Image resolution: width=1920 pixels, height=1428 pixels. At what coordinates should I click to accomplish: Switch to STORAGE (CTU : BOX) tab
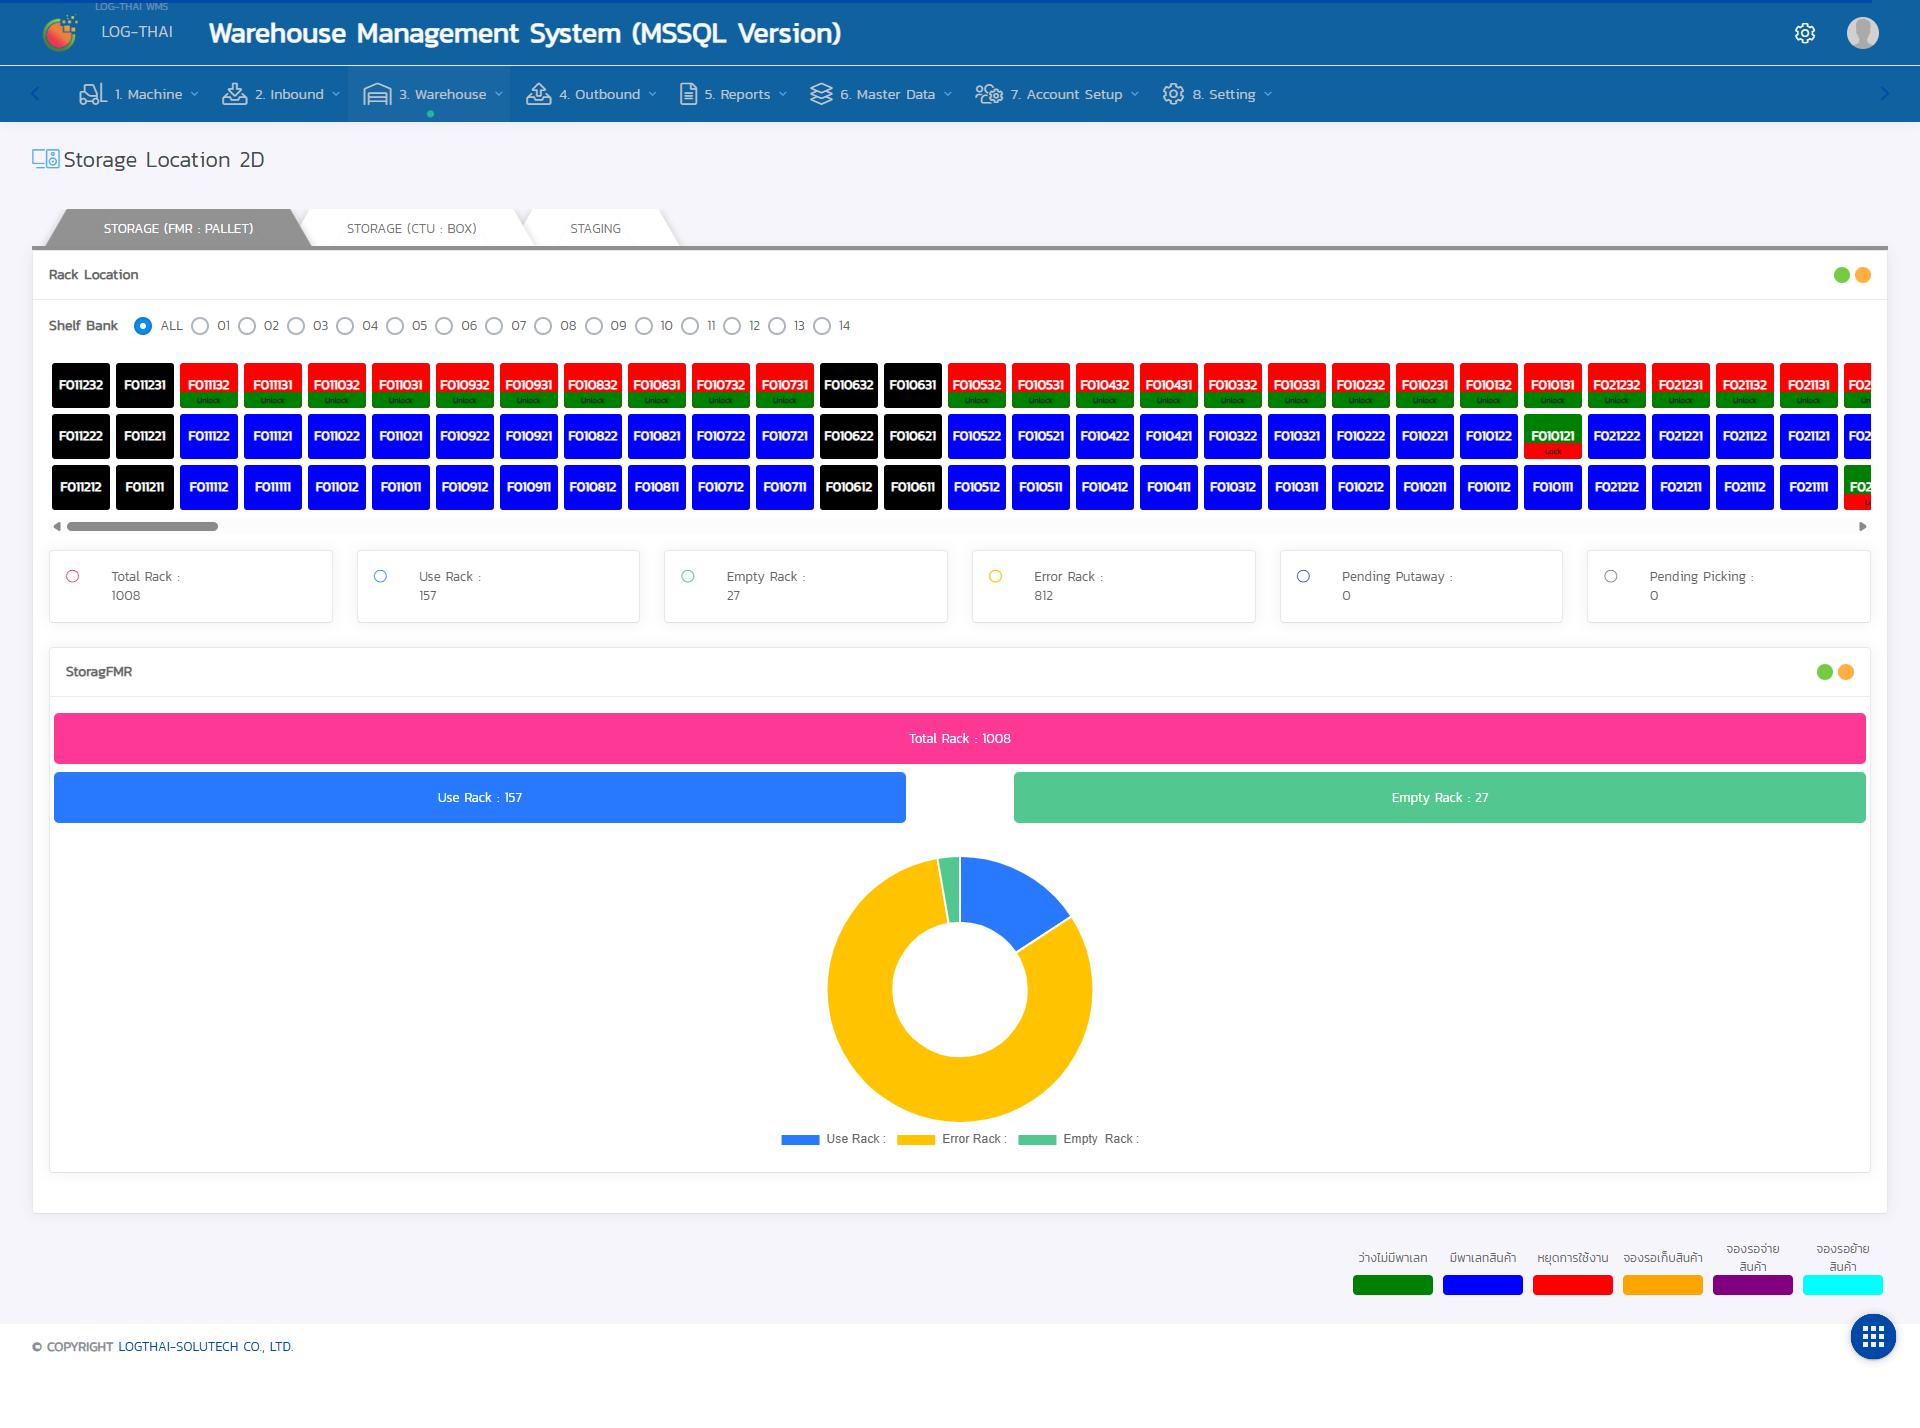[x=411, y=229]
